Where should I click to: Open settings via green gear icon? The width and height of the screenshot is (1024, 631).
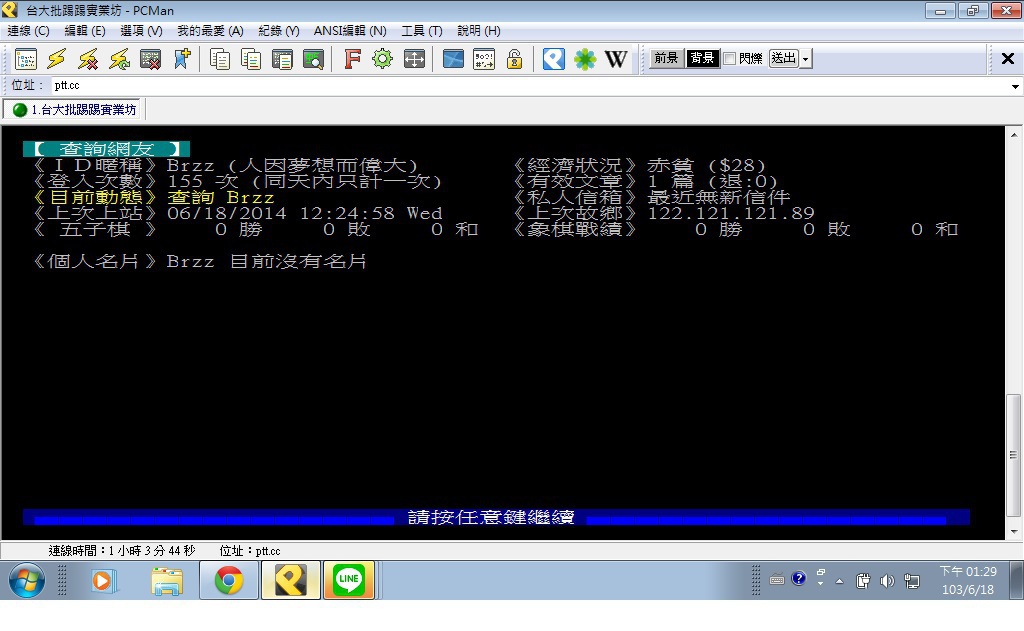[x=383, y=59]
